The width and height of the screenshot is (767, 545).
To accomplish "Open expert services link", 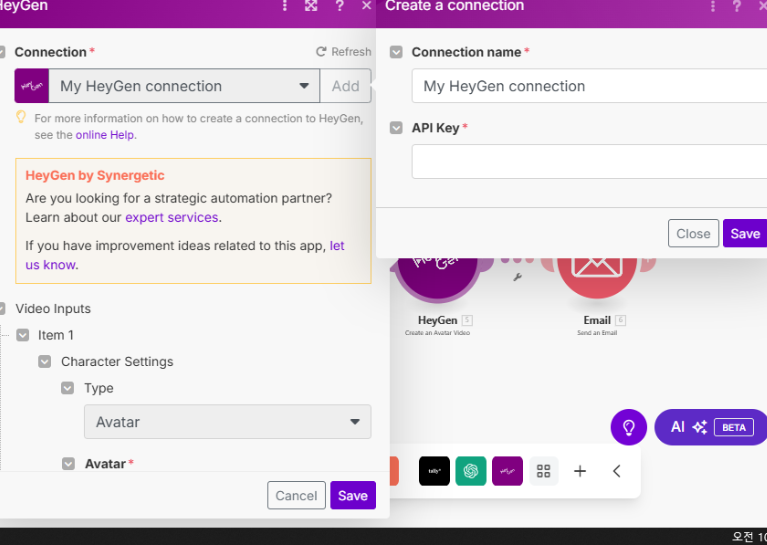I will pyautogui.click(x=172, y=217).
